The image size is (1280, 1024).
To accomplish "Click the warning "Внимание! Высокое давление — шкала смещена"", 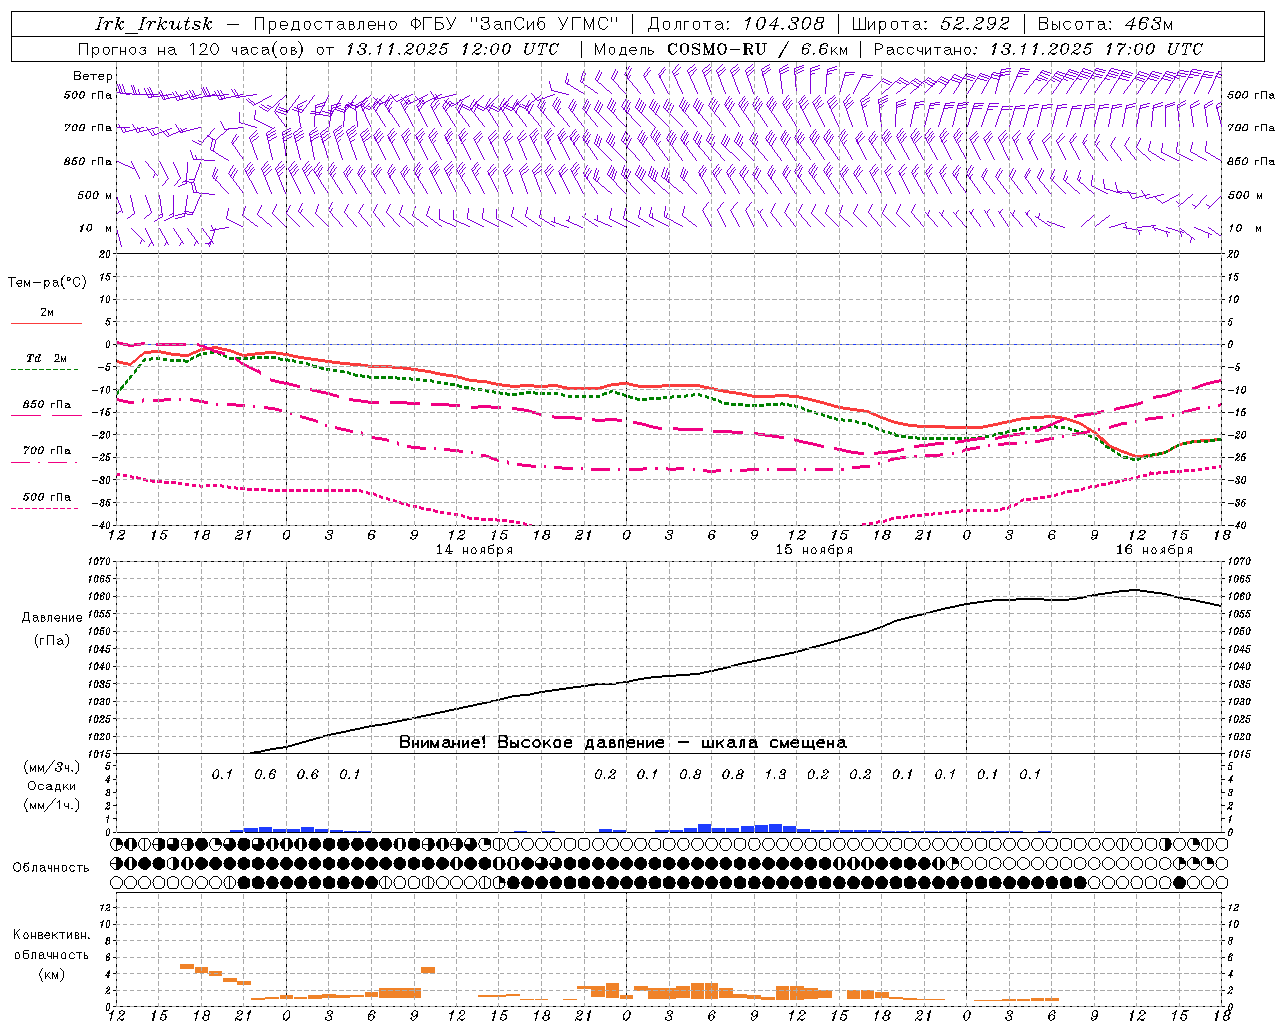I will click(x=623, y=743).
